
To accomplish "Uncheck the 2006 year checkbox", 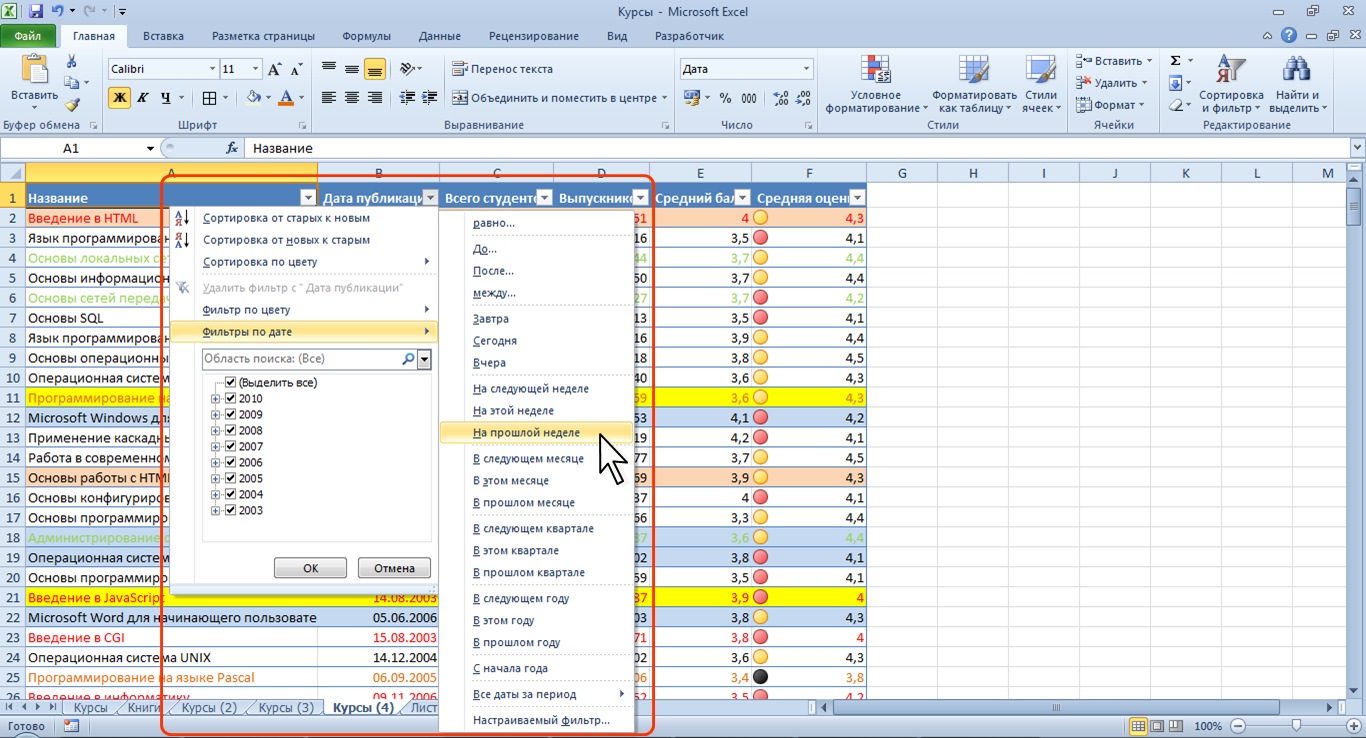I will pyautogui.click(x=231, y=463).
